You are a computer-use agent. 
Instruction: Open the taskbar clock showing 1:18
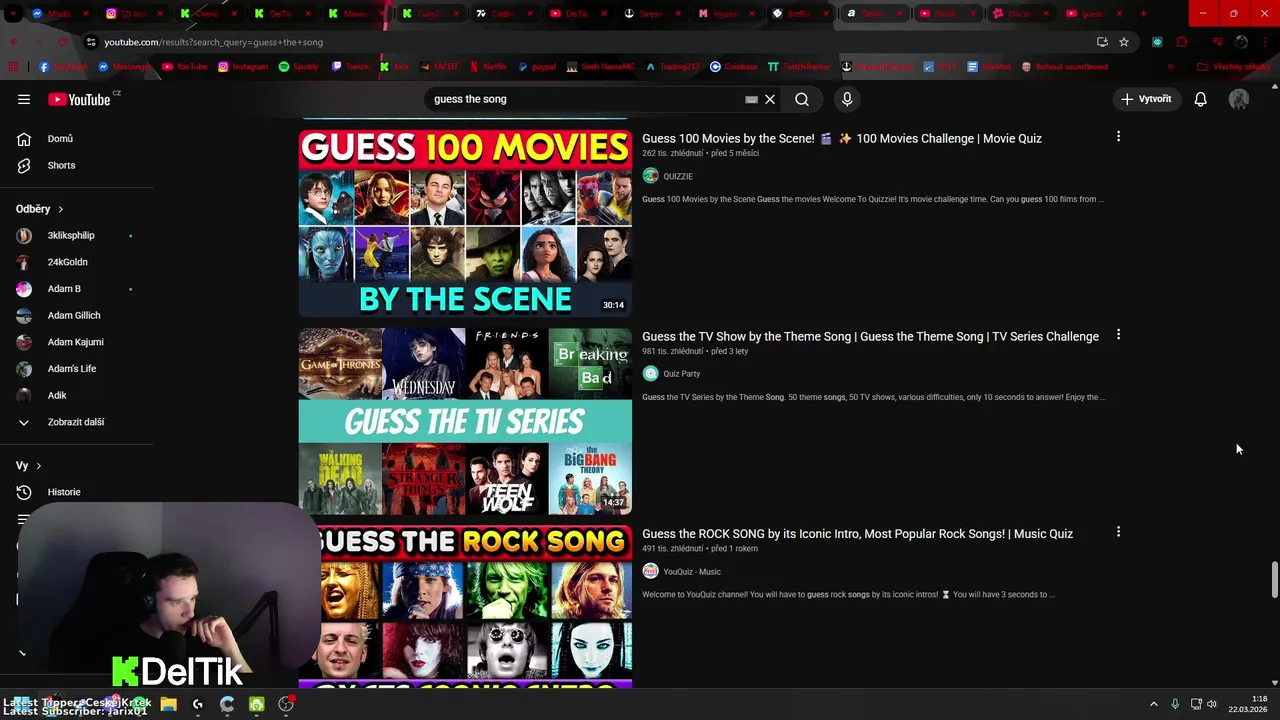point(1249,704)
